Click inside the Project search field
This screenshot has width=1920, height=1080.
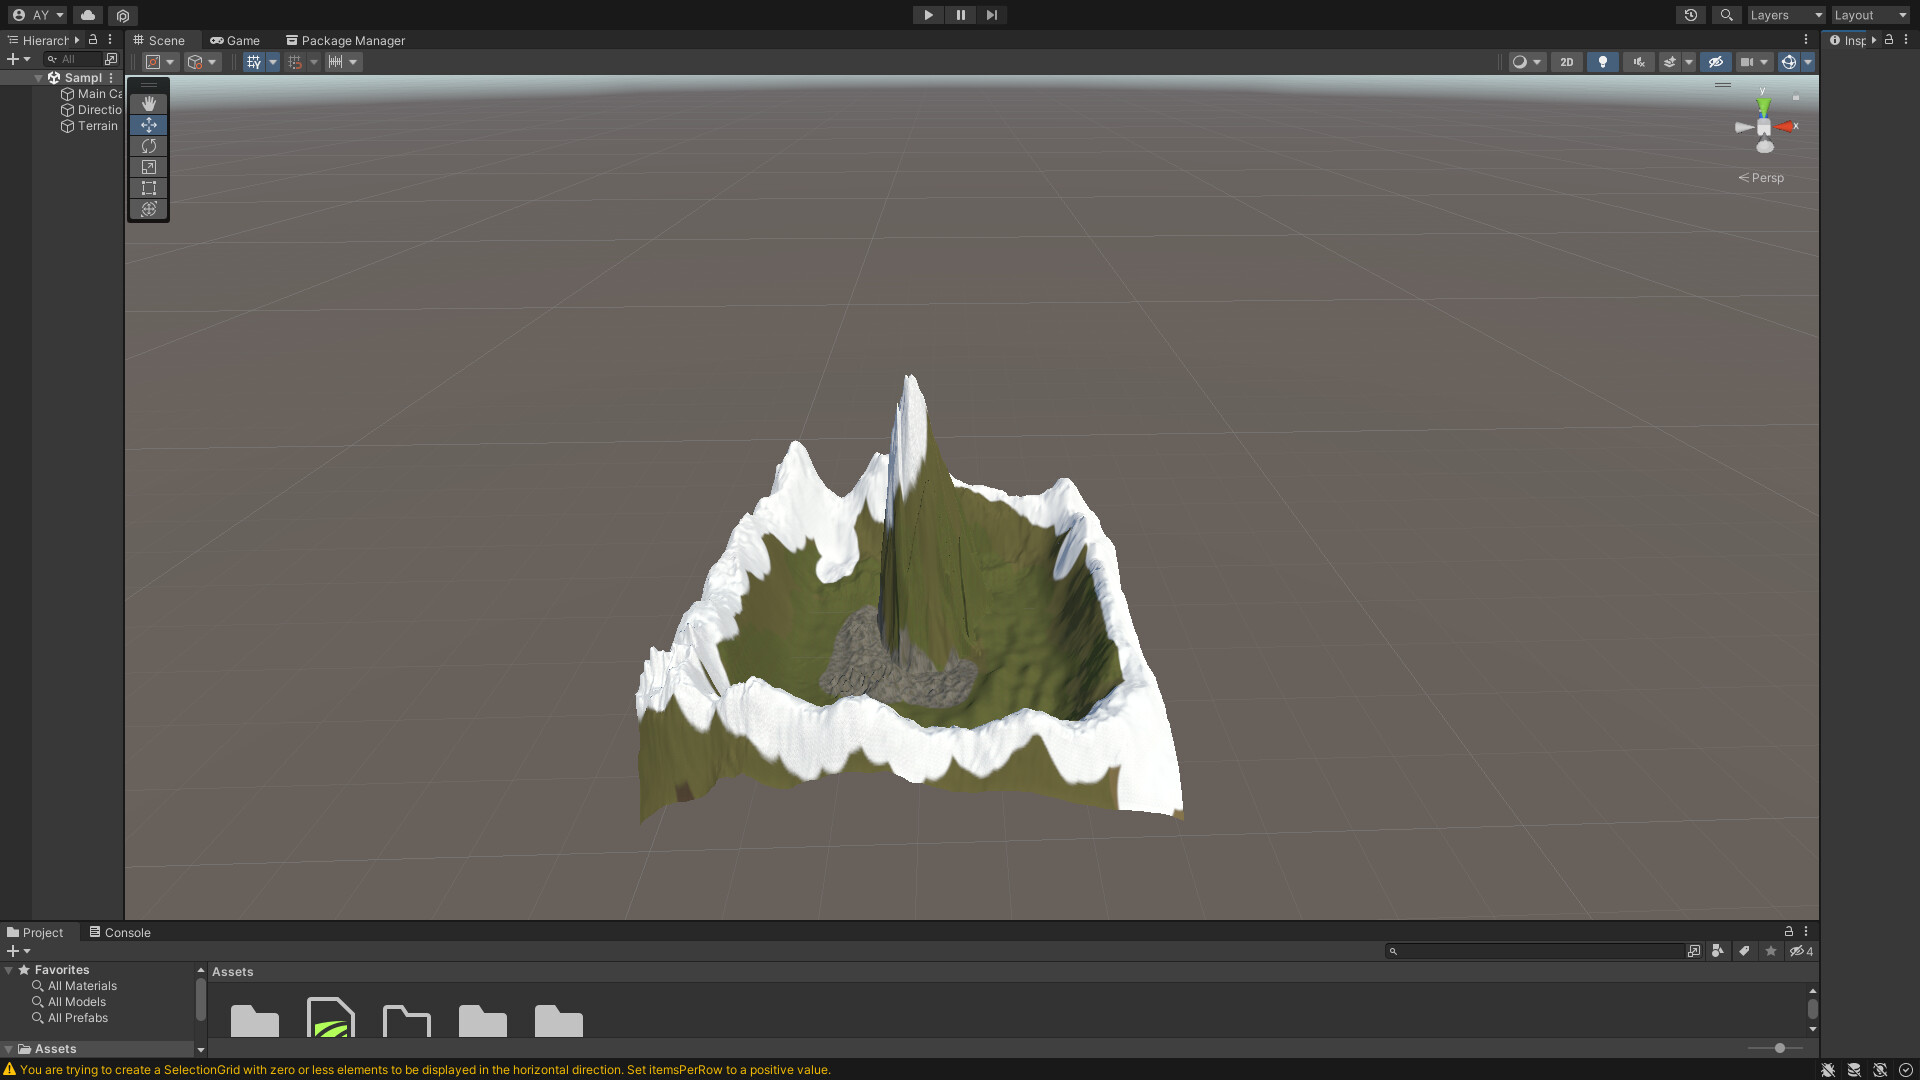pos(1530,951)
